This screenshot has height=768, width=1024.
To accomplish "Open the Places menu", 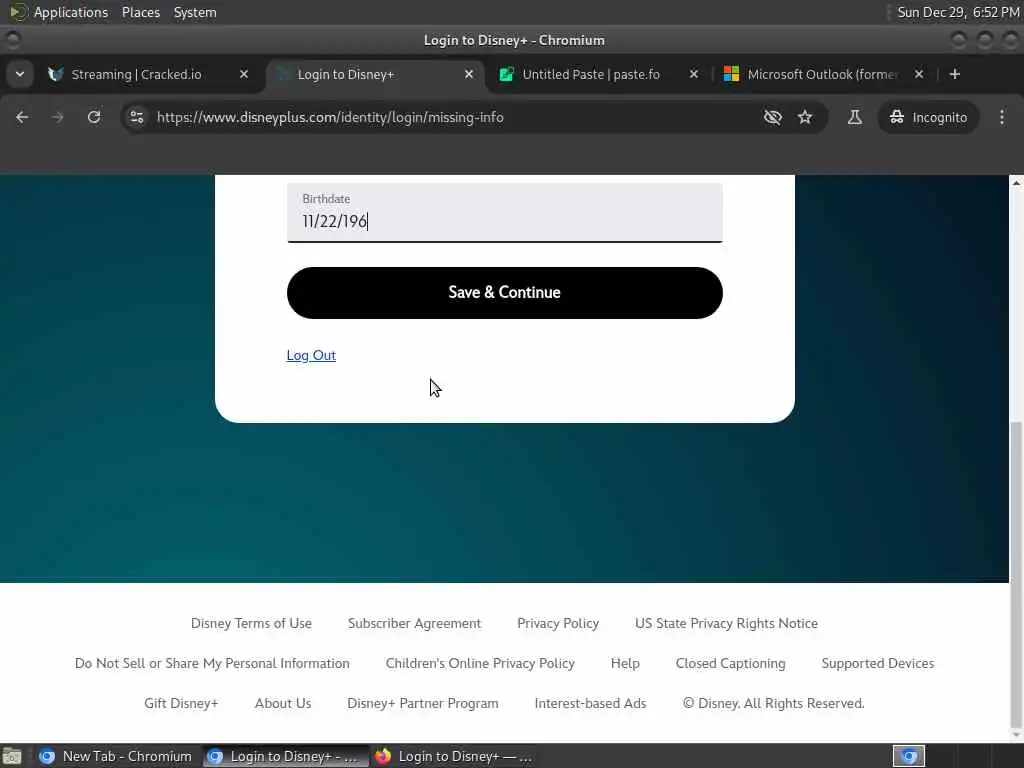I will [x=140, y=12].
